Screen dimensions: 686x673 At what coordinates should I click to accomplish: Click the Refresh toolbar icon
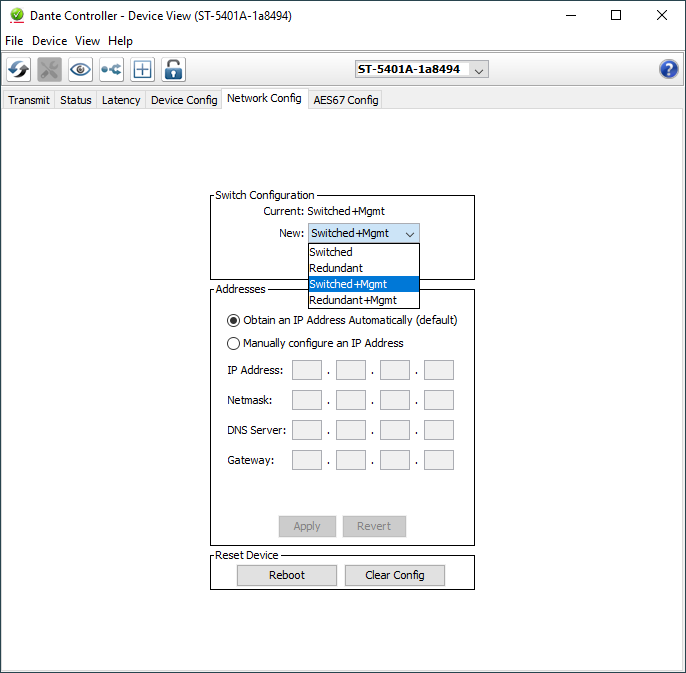(19, 69)
